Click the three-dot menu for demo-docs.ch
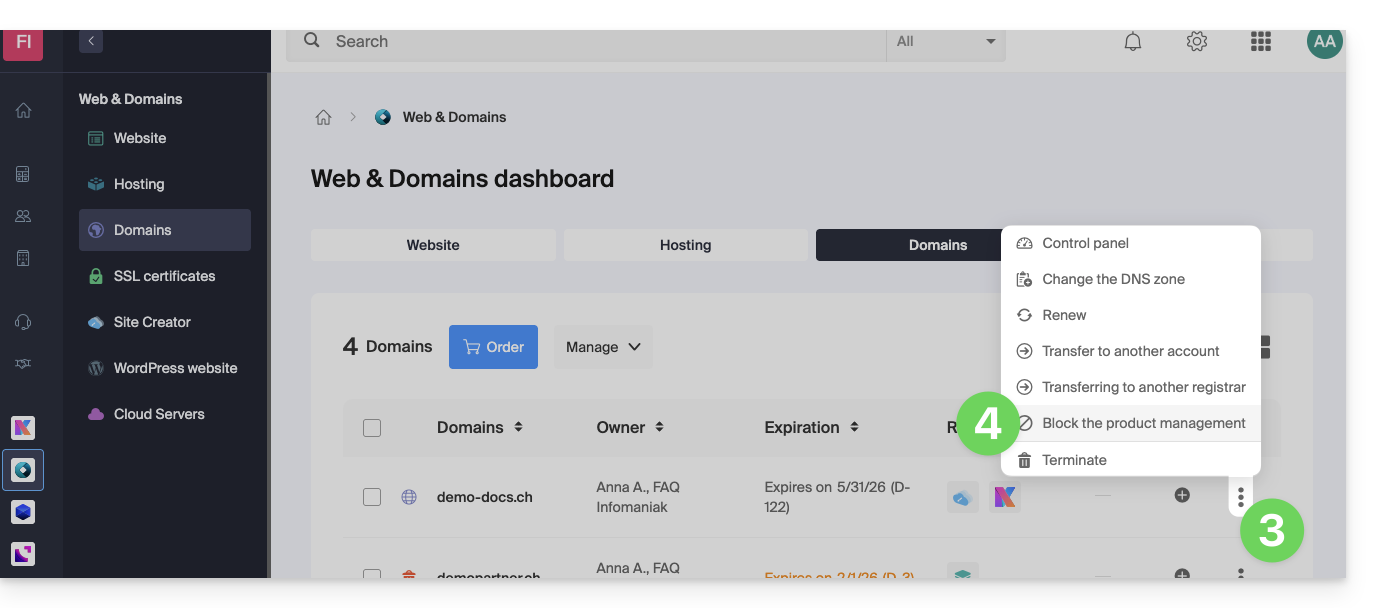Viewport: 1376px width, 608px height. 1240,496
